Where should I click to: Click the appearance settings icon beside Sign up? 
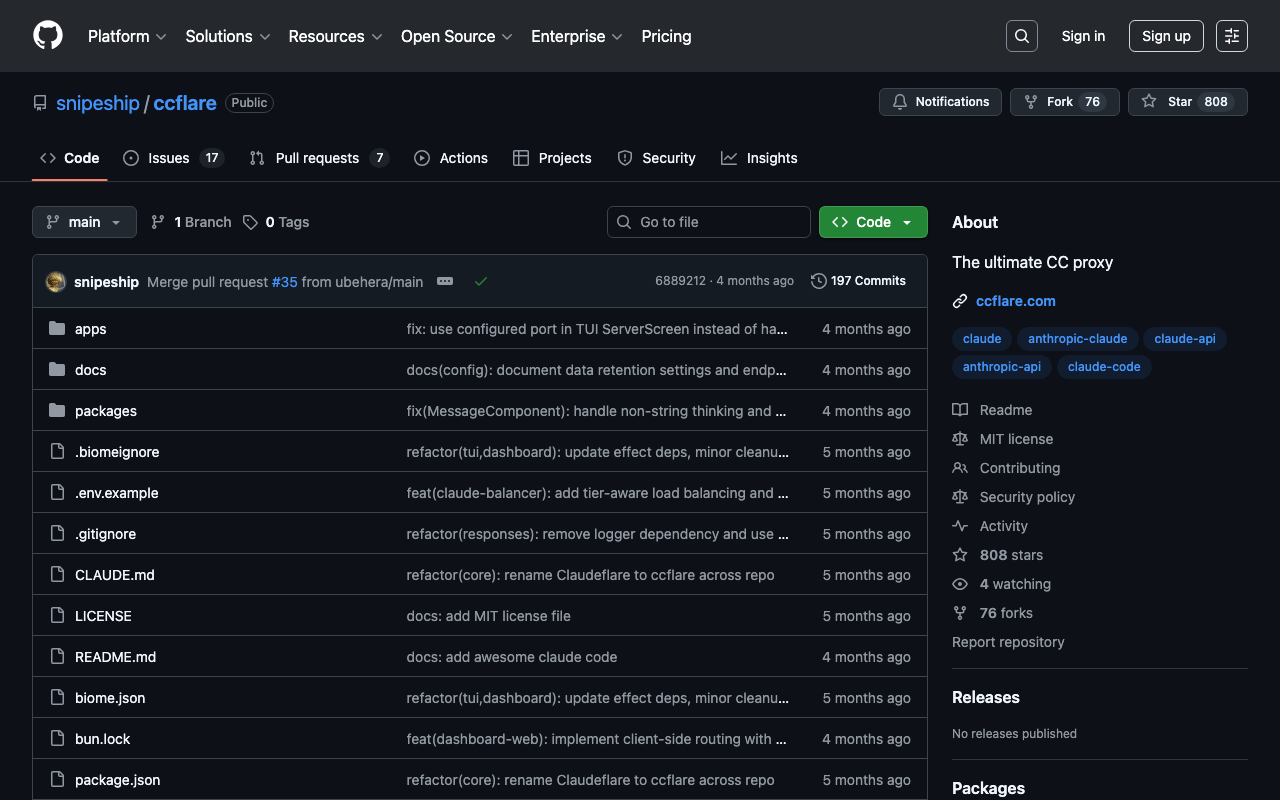[x=1231, y=36]
